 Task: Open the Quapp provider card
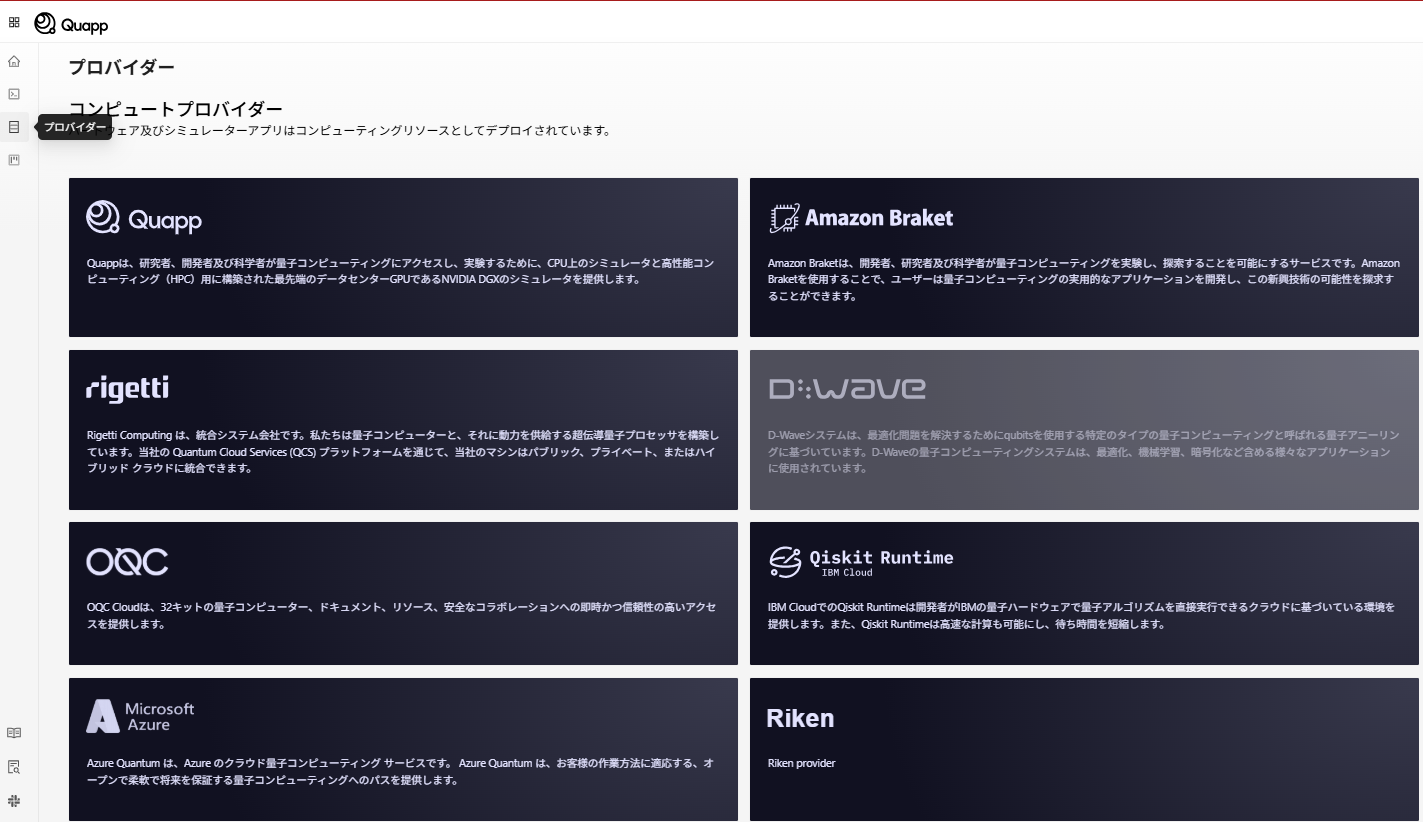(x=403, y=257)
